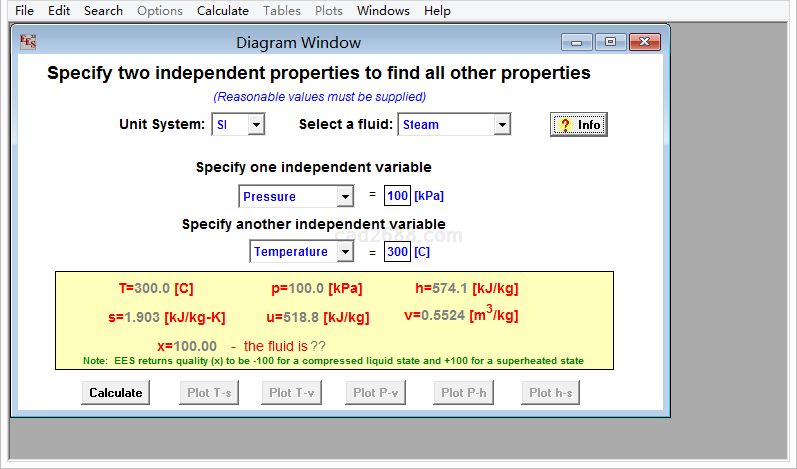Viewport: 797px width, 469px height.
Task: Click the Plot T-s button
Action: point(209,393)
